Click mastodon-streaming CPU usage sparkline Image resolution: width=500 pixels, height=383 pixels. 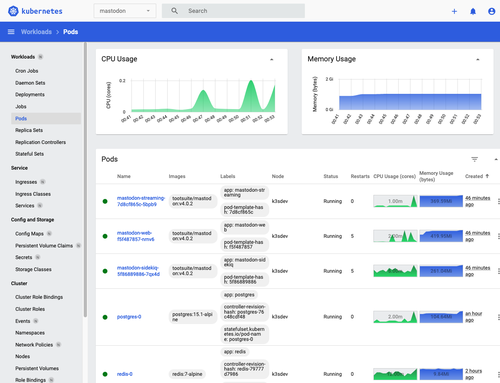(395, 201)
